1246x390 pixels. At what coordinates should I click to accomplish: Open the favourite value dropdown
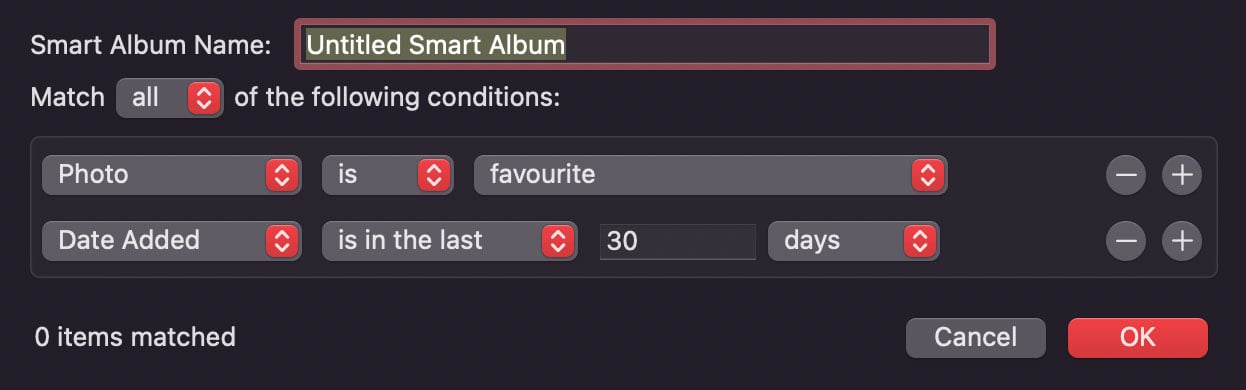point(710,175)
